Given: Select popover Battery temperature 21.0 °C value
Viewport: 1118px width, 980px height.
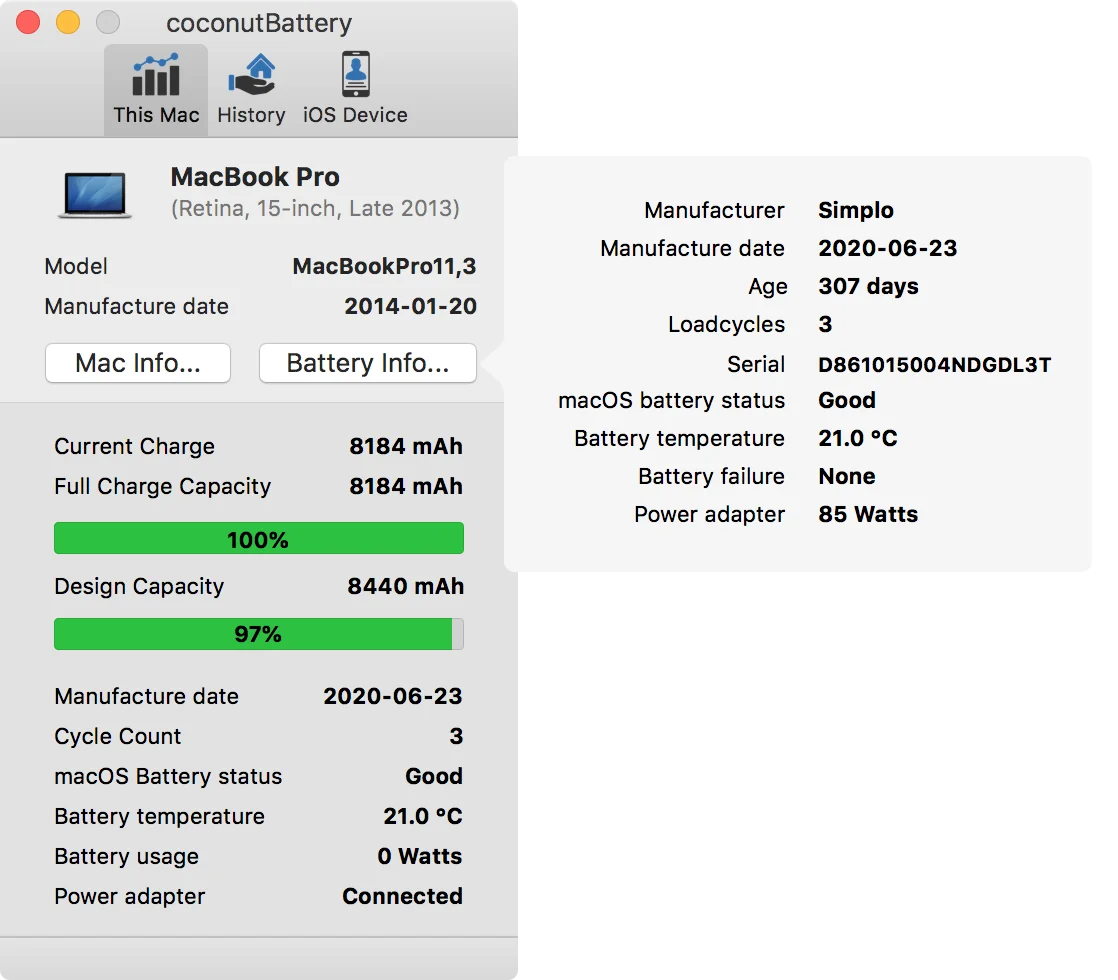Looking at the screenshot, I should [x=858, y=438].
